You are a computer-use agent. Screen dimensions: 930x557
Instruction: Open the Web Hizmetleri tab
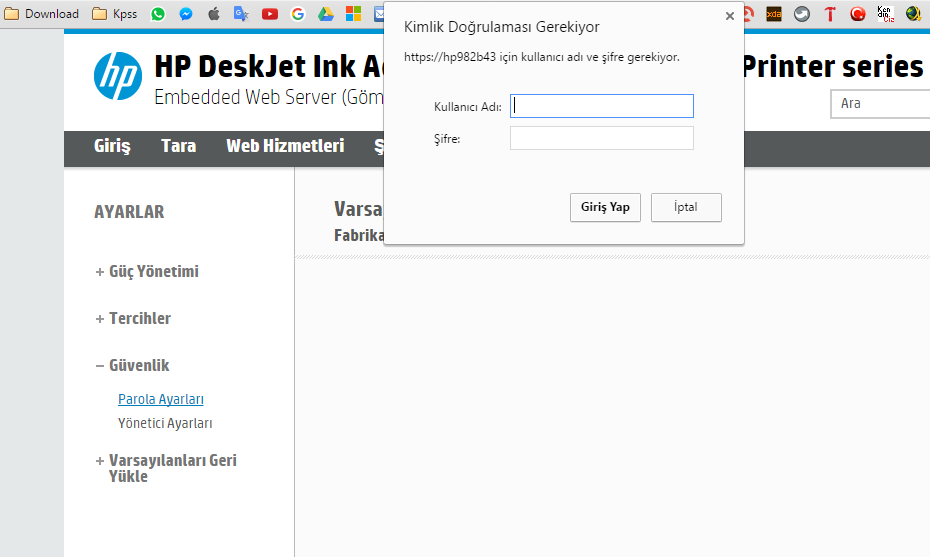click(285, 146)
